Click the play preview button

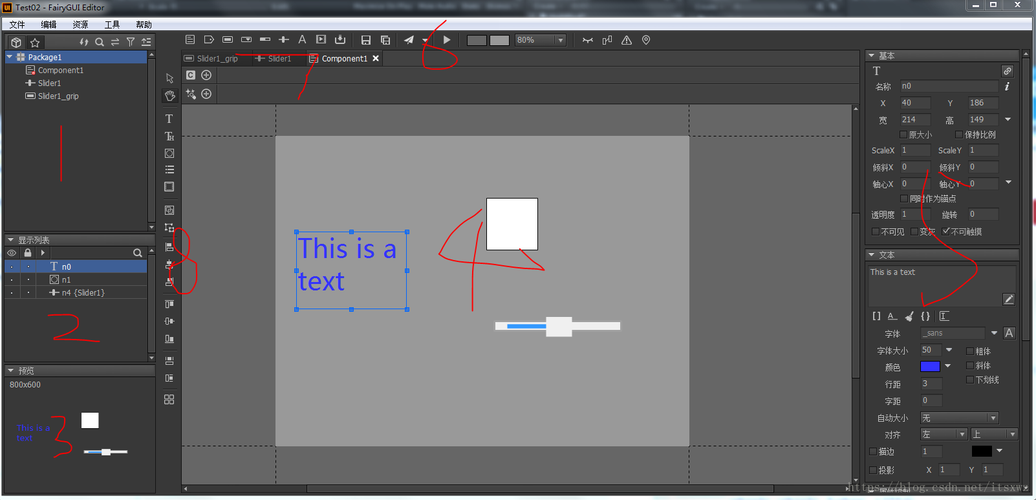point(447,40)
